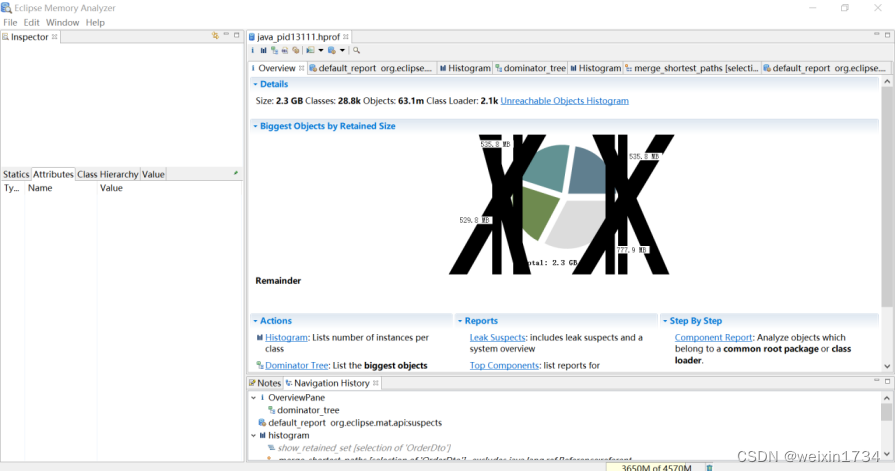Maximize the Navigation History panel
Screen dimensions: 896x472
pos(887,381)
